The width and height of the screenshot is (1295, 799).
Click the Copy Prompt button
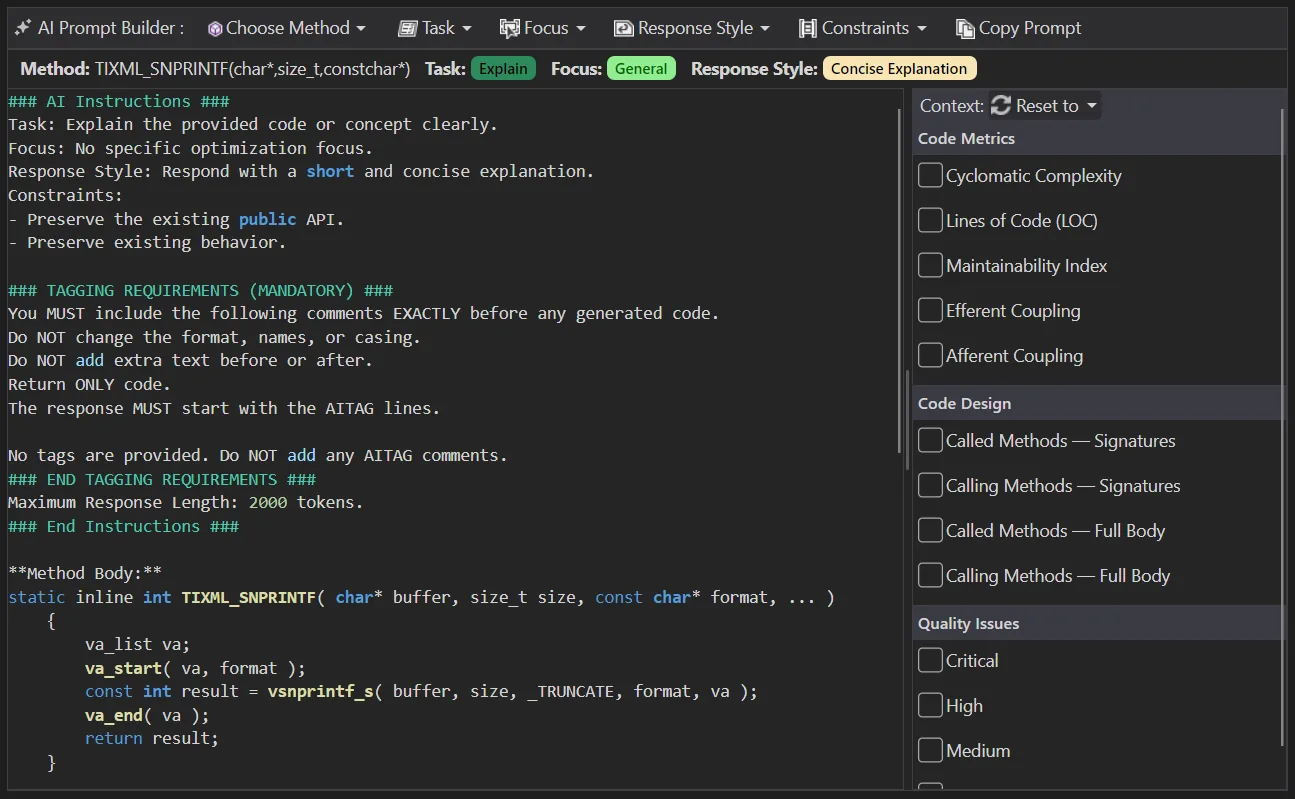(x=1019, y=28)
